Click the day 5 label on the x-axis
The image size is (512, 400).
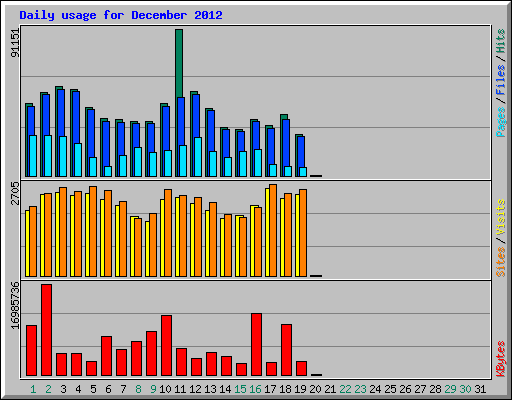(93, 389)
